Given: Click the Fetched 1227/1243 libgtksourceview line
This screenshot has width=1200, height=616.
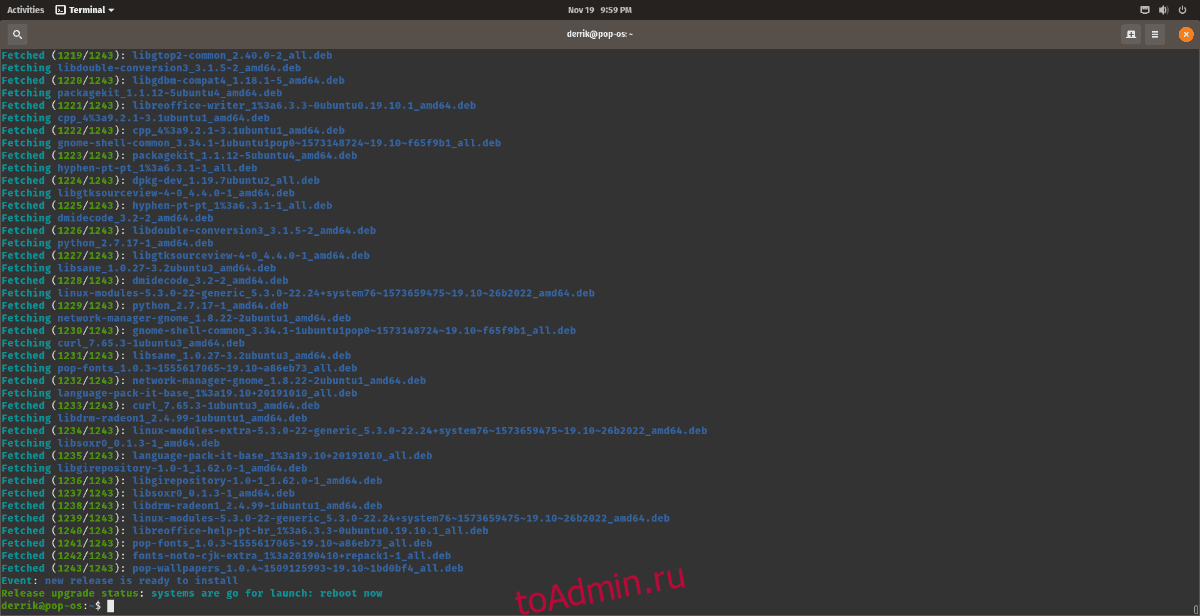Looking at the screenshot, I should [185, 255].
